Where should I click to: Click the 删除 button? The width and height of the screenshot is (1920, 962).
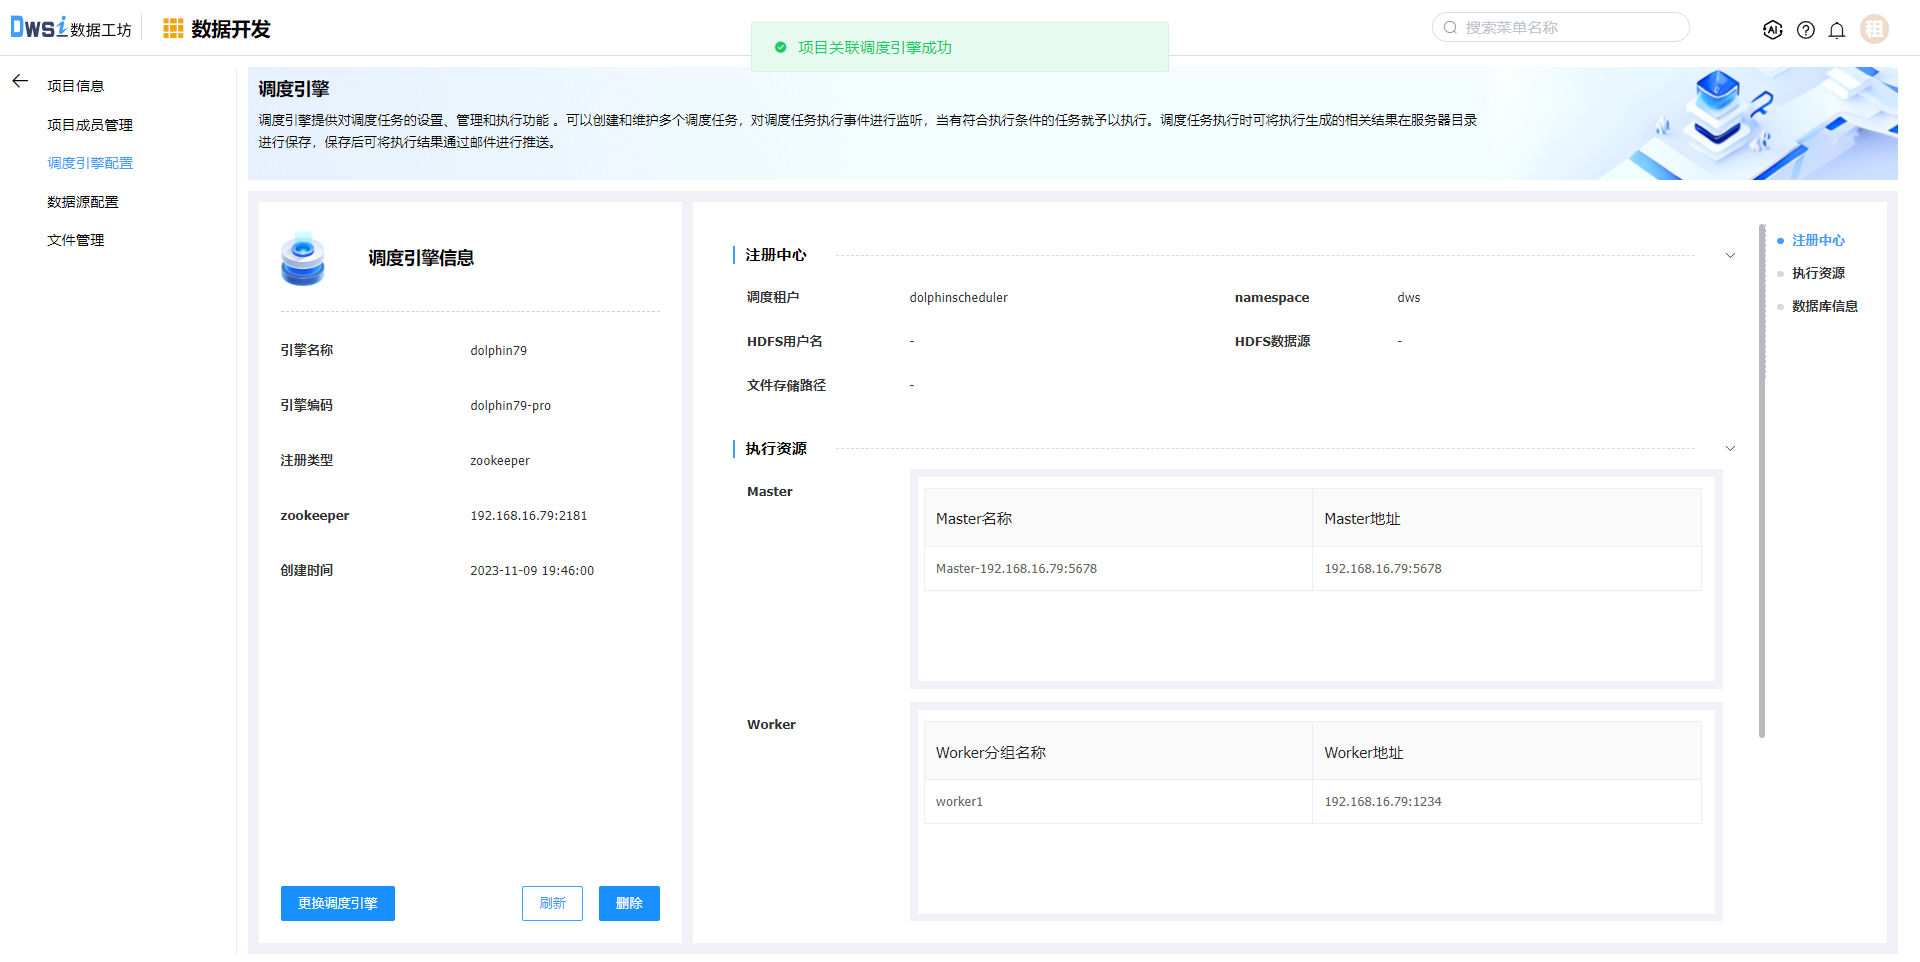pyautogui.click(x=629, y=903)
